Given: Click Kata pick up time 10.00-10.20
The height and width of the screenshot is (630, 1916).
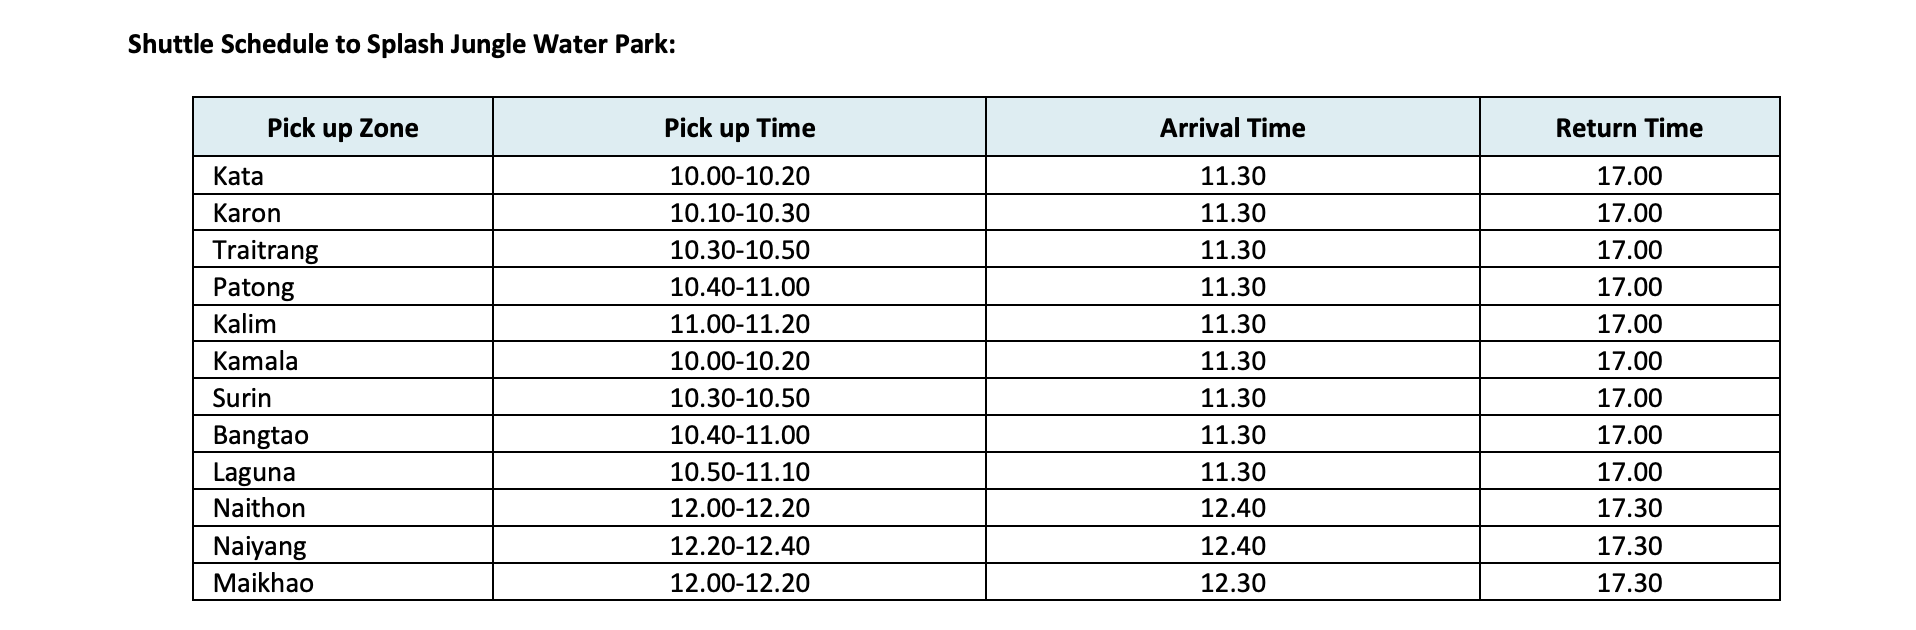Looking at the screenshot, I should [x=739, y=176].
